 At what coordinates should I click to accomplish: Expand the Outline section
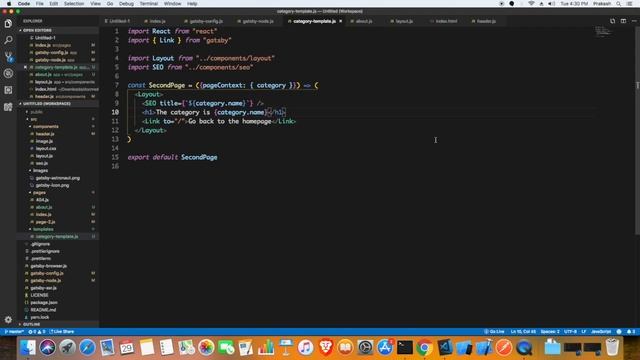point(58,324)
